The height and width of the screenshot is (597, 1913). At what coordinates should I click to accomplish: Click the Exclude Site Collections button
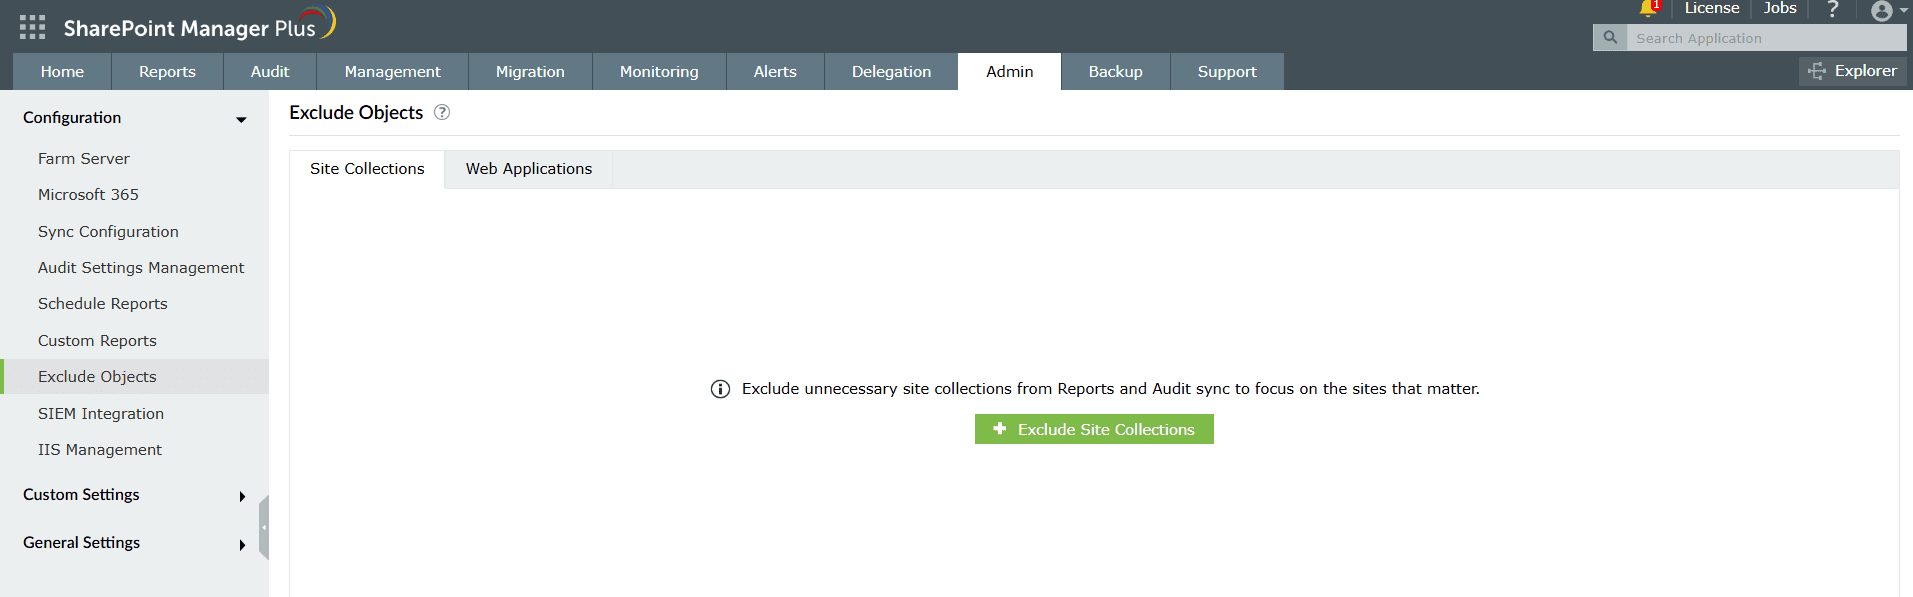[1093, 428]
